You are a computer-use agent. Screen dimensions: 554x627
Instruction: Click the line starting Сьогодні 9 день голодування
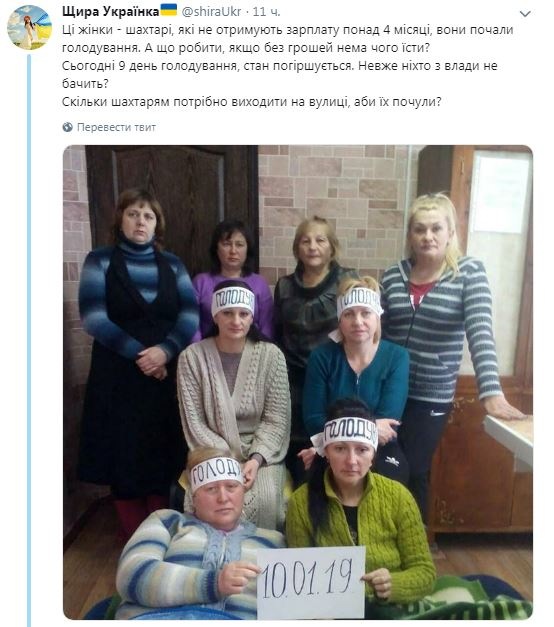(x=280, y=66)
